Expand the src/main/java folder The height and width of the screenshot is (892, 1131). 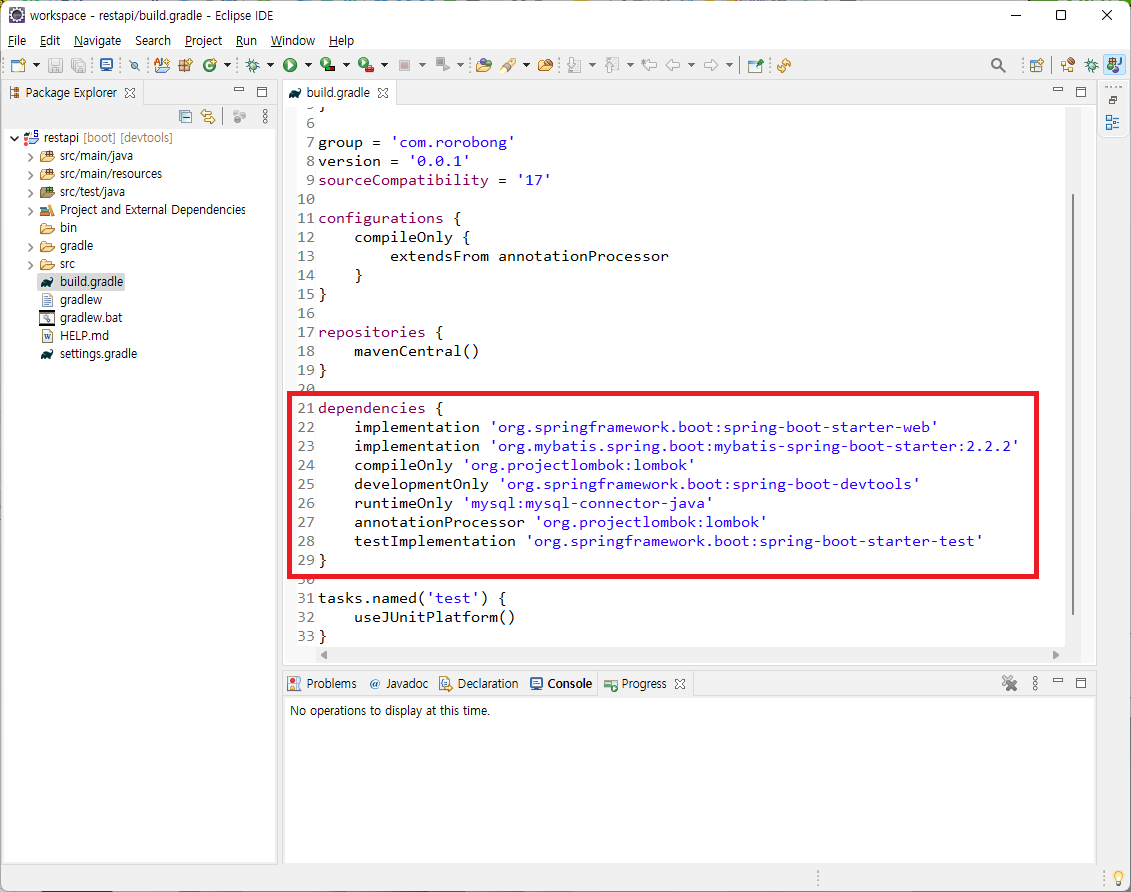tap(30, 156)
